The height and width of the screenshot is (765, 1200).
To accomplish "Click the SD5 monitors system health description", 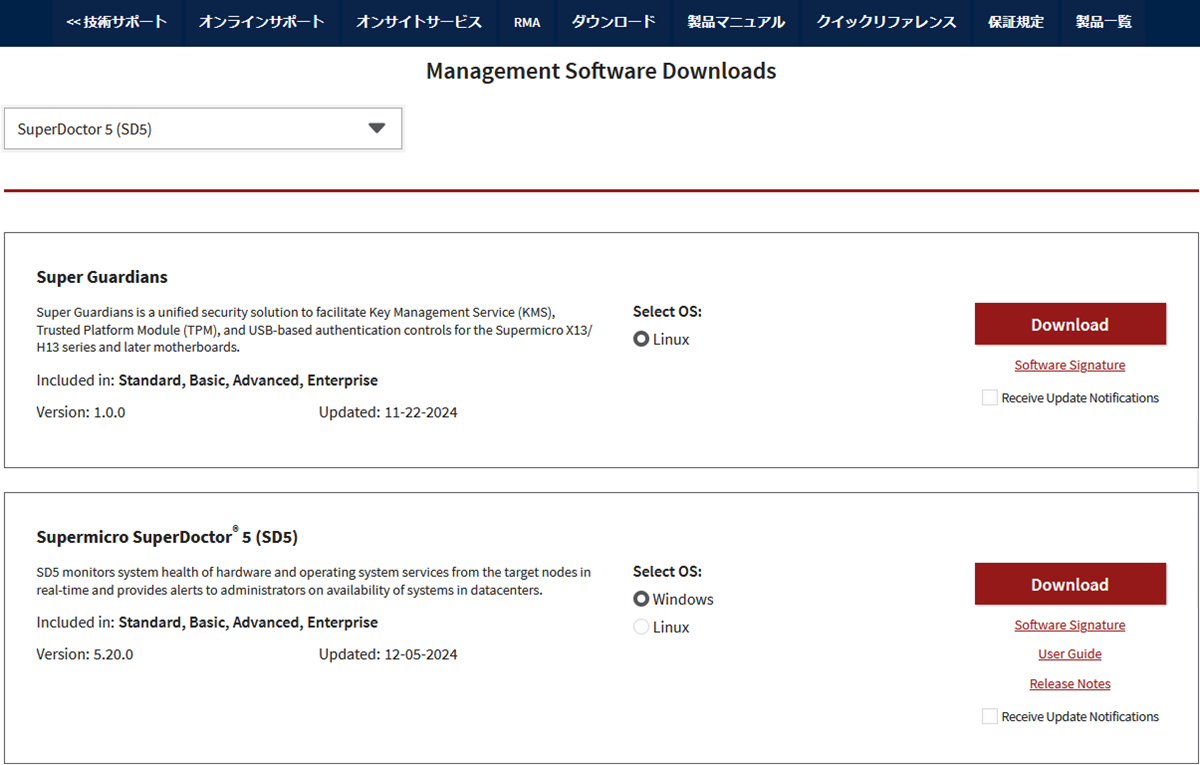I will (x=314, y=581).
